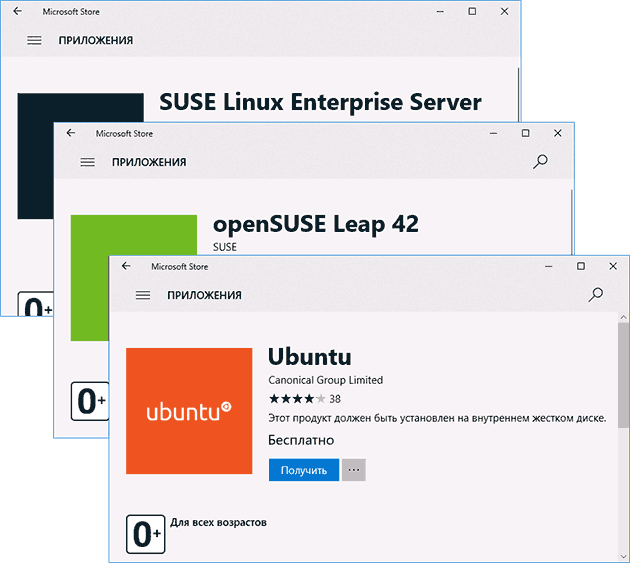This screenshot has height=563, width=630.
Task: Click ПРИЛОЖЕНИЯ heading in openSUSE Leap window
Action: tap(149, 162)
